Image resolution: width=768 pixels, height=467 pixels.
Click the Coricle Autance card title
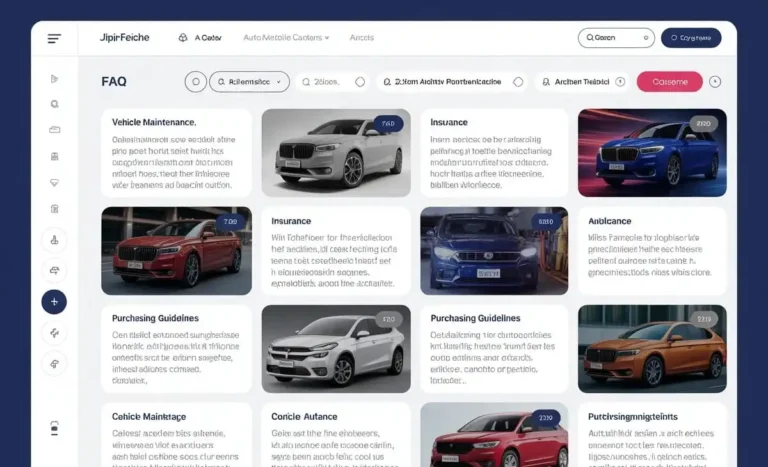click(x=304, y=417)
